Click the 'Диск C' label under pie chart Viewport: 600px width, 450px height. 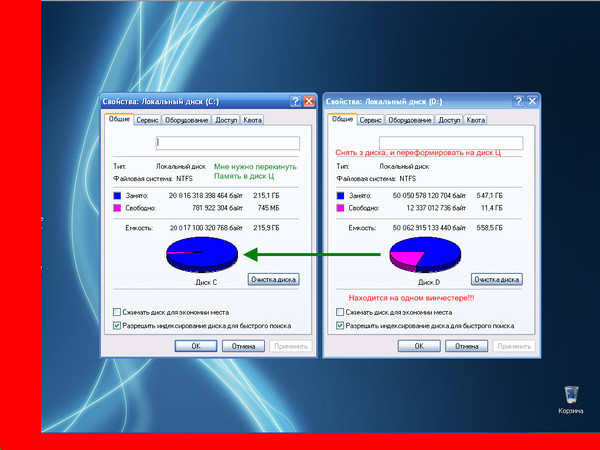[x=206, y=282]
